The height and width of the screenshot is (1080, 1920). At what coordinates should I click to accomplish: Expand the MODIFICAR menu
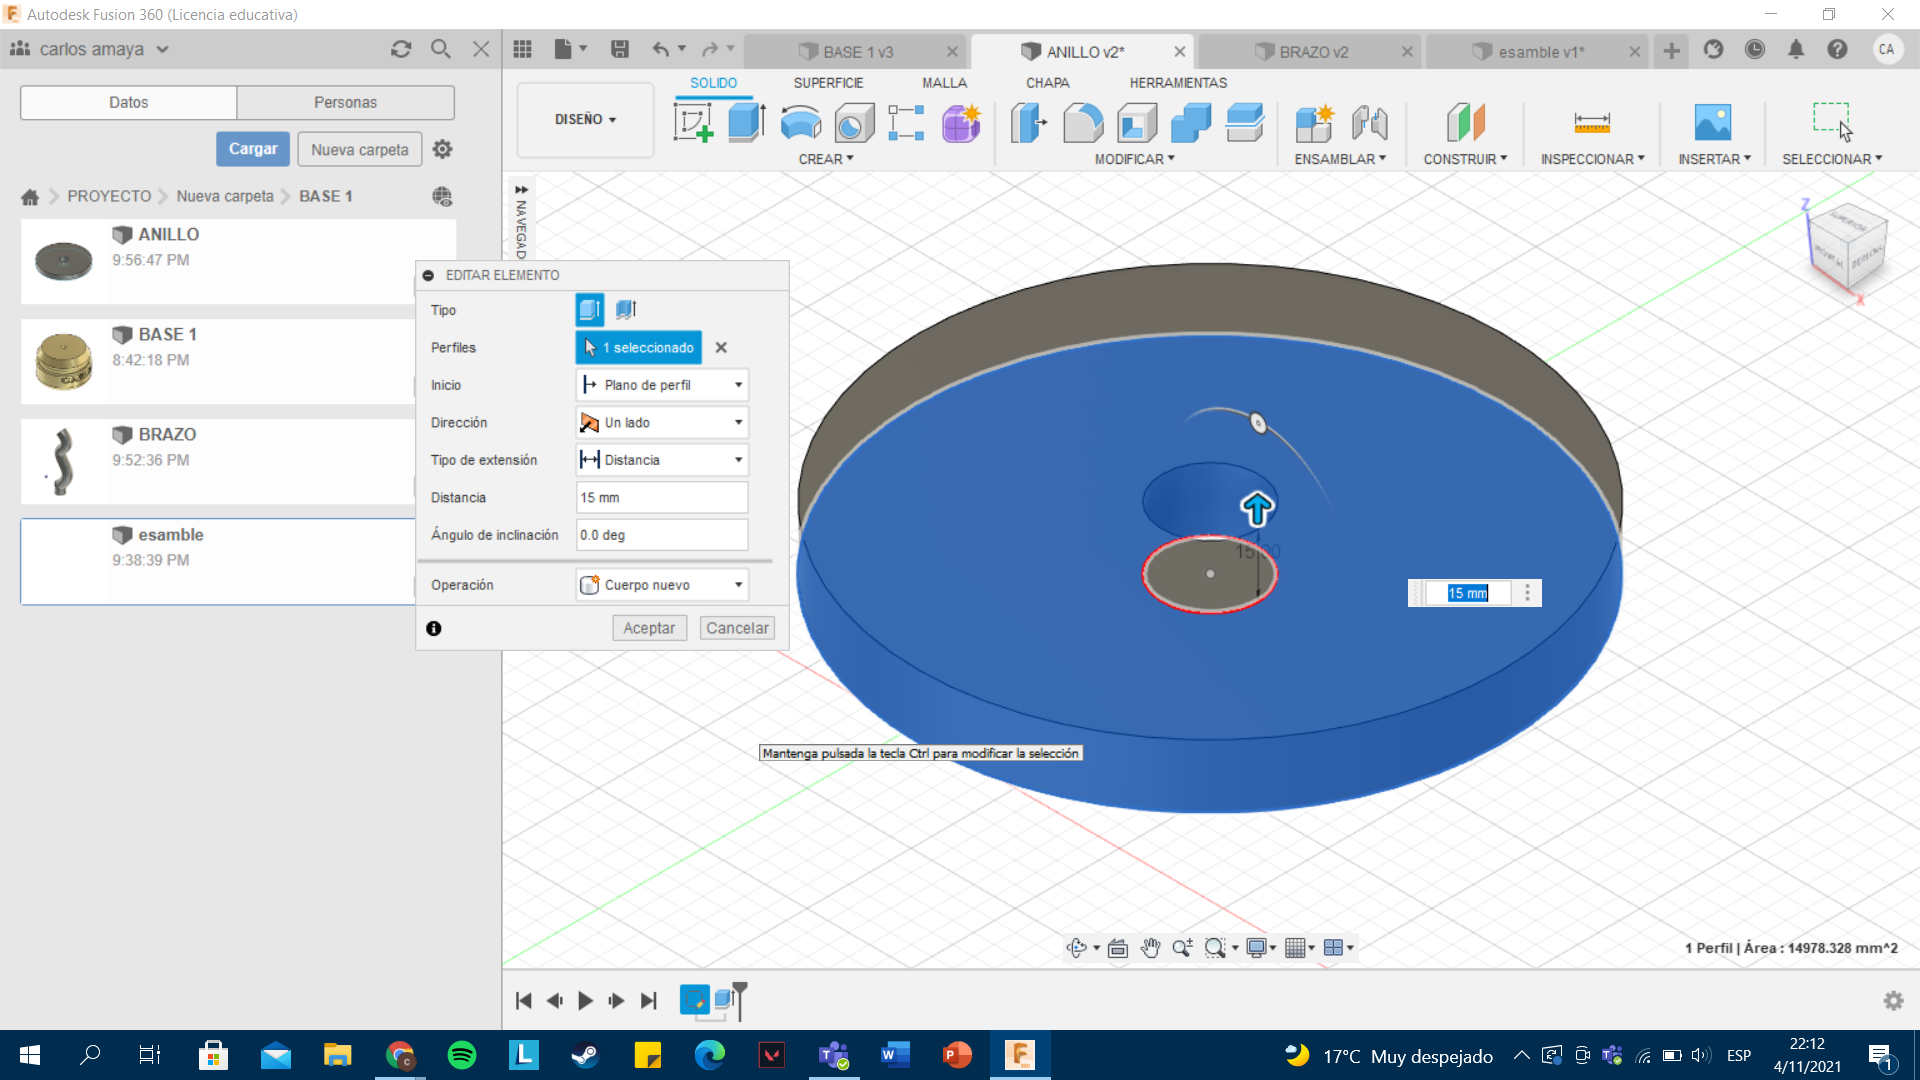(x=1135, y=159)
